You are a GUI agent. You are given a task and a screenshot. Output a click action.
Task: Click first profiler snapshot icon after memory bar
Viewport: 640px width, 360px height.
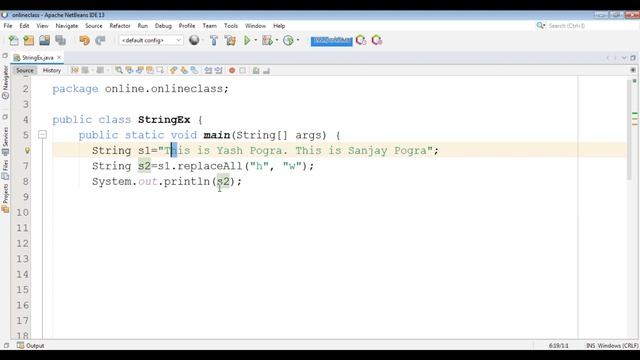pyautogui.click(x=361, y=40)
